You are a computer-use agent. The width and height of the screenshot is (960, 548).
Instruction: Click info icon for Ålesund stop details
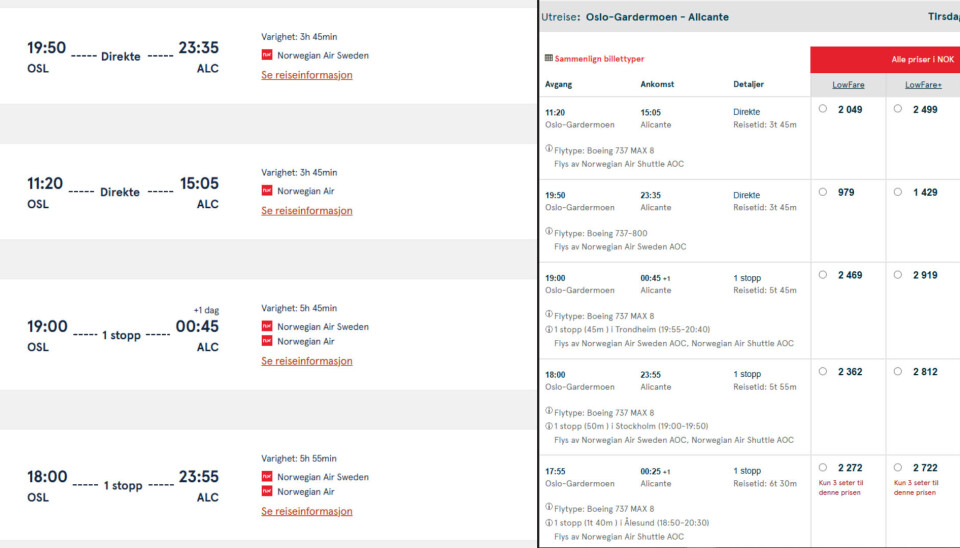pyautogui.click(x=549, y=522)
